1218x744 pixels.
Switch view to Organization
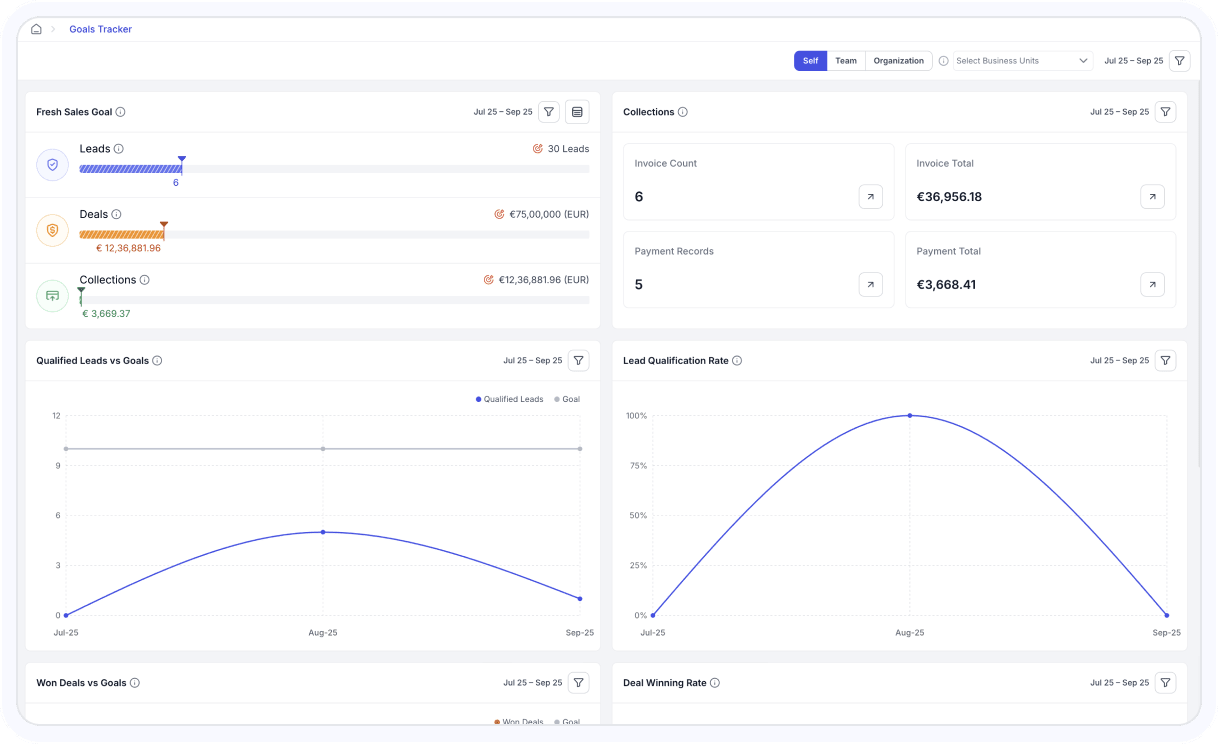[x=898, y=61]
